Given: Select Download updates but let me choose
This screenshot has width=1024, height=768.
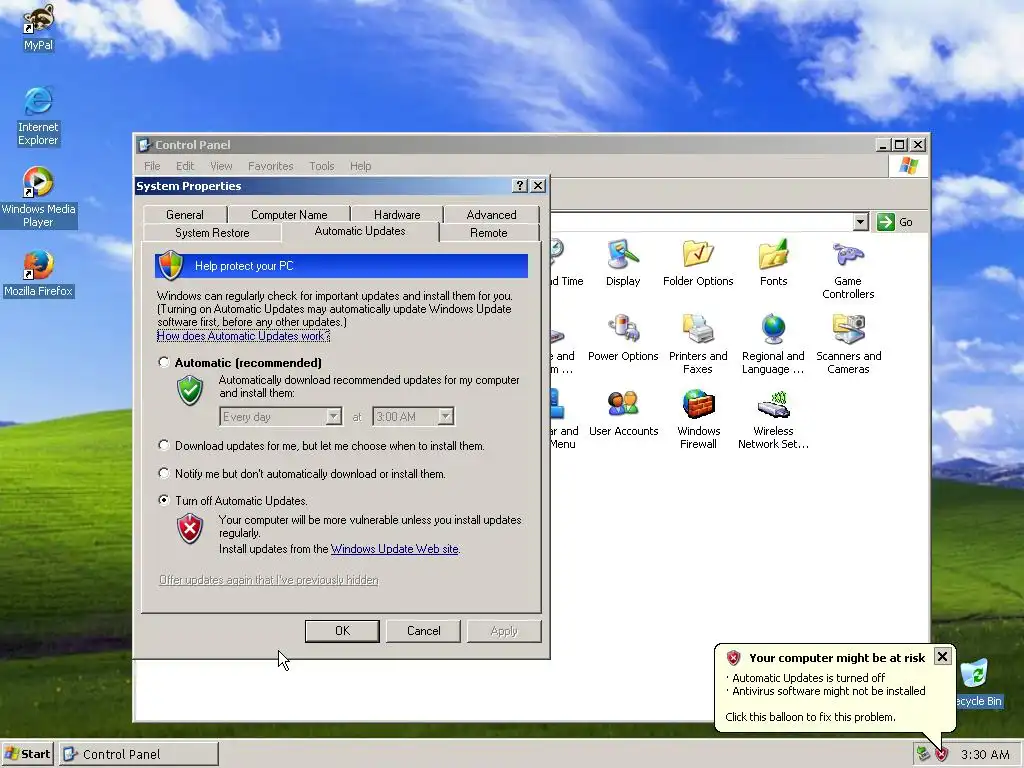Looking at the screenshot, I should tap(164, 445).
